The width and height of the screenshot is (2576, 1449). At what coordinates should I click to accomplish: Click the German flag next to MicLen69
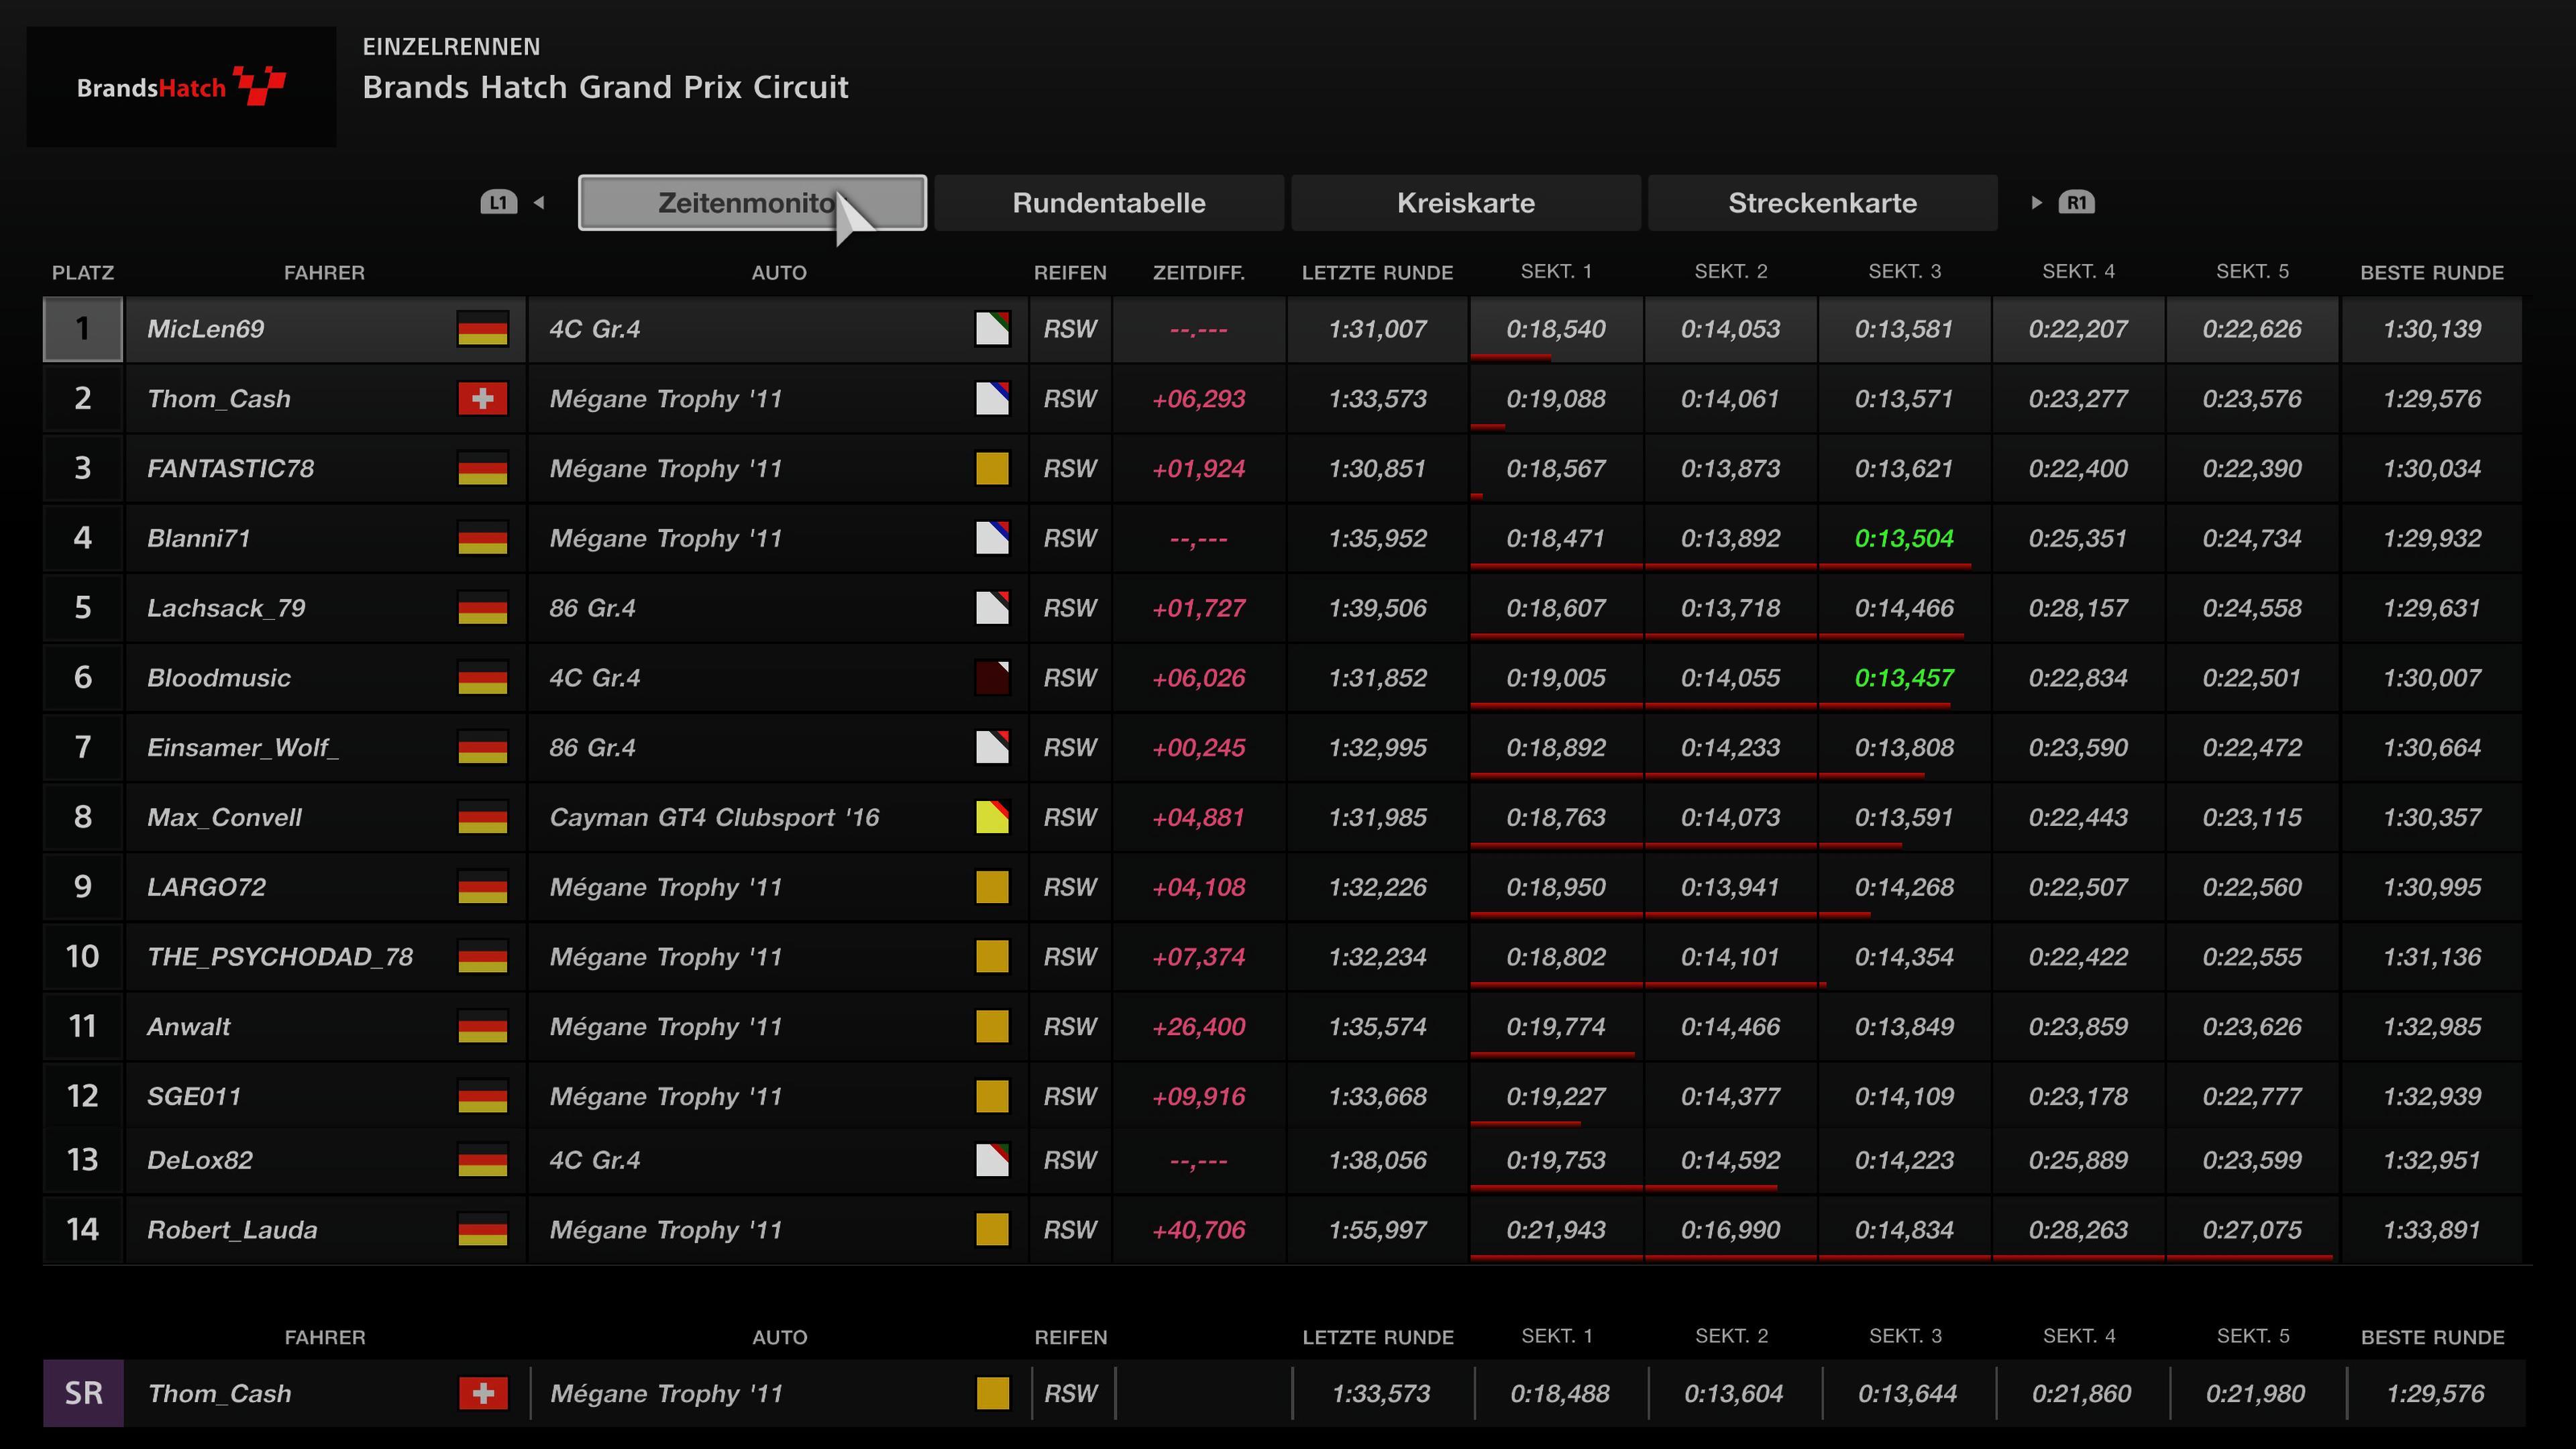tap(483, 329)
